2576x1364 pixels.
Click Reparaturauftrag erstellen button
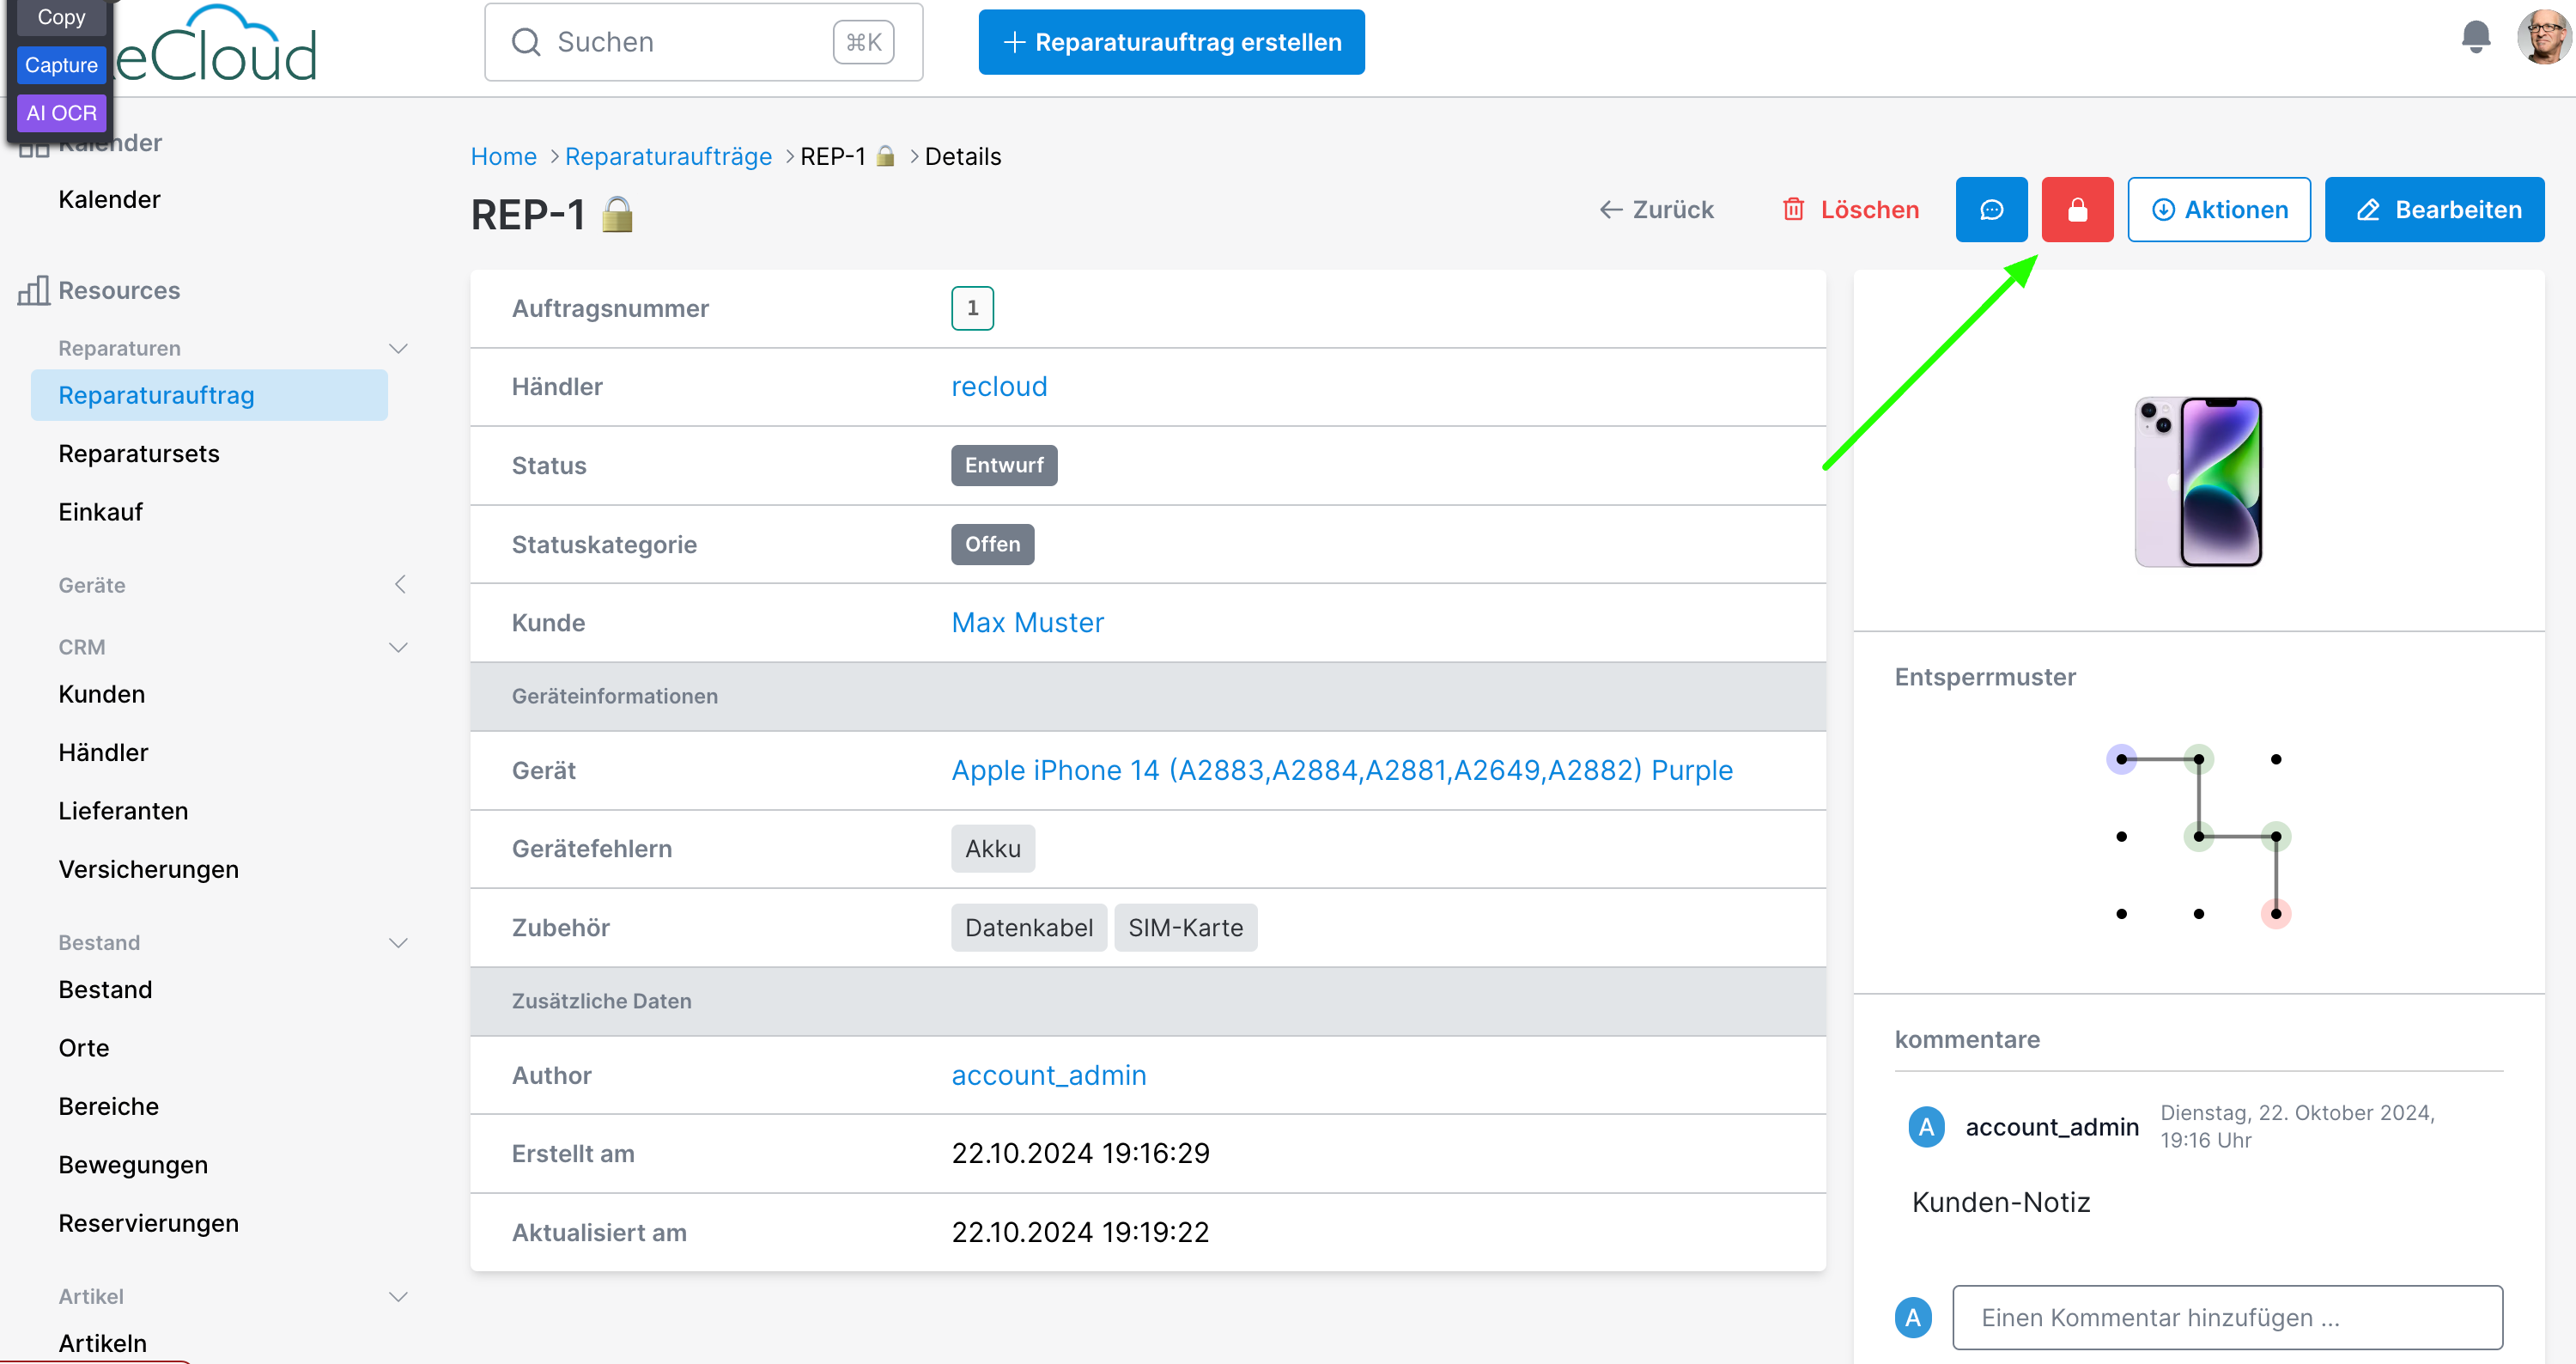click(x=1171, y=42)
